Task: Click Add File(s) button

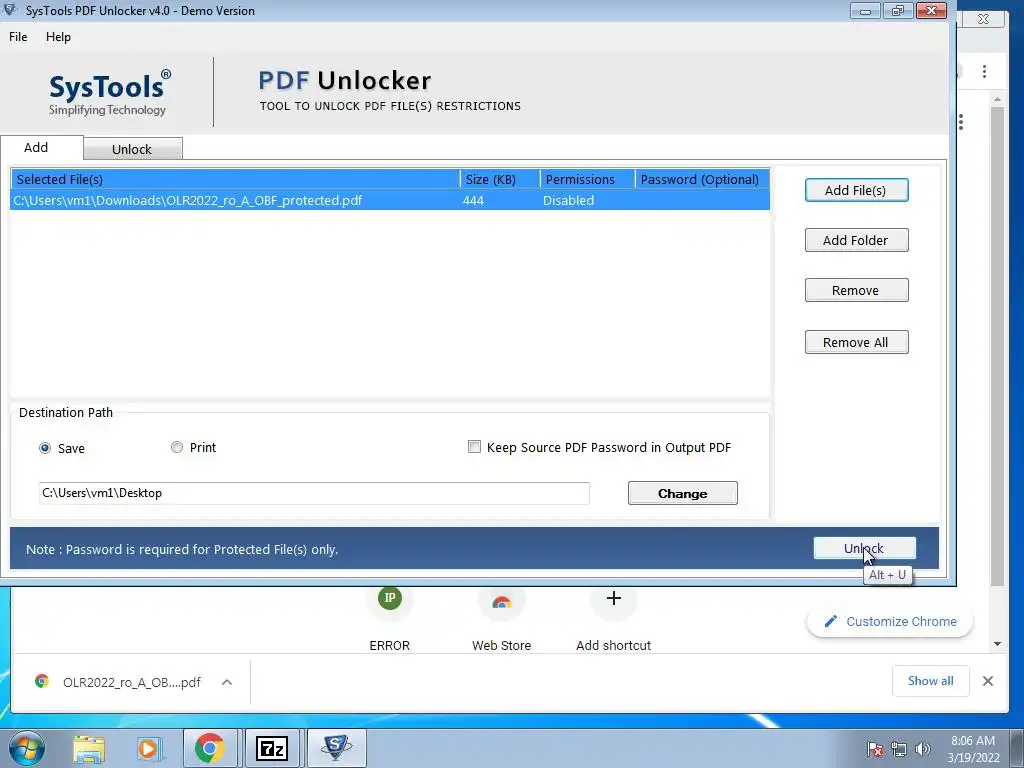Action: point(856,190)
